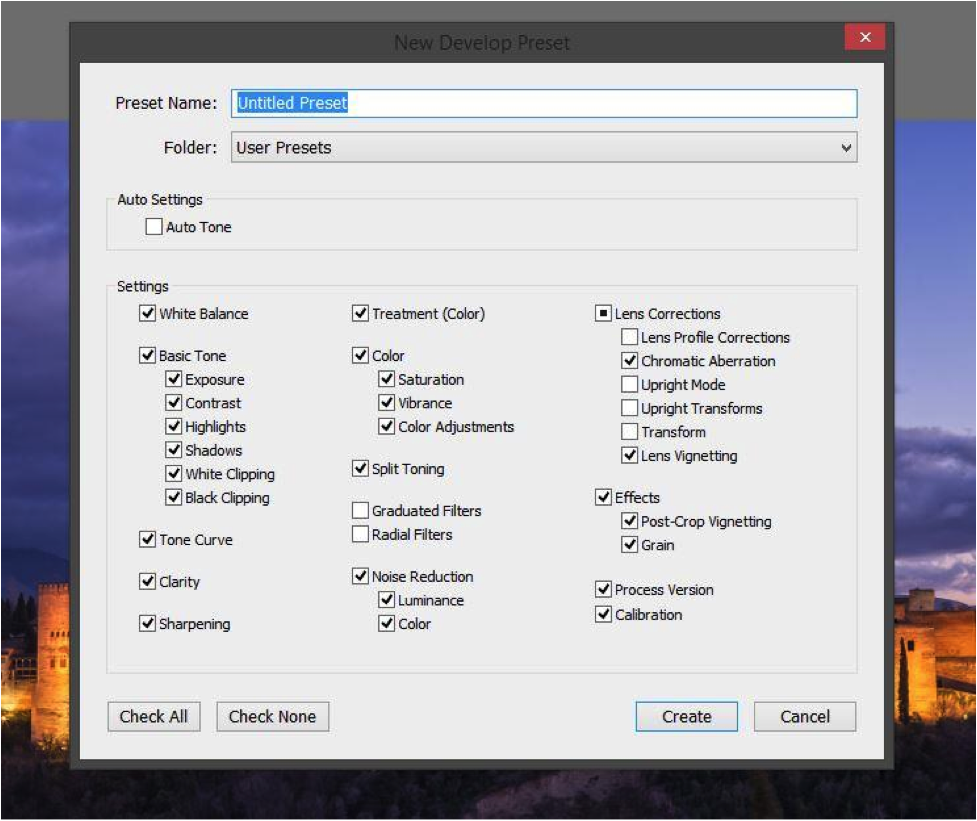
Task: Uncheck Post-Crop Vignetting checkbox
Action: click(630, 521)
